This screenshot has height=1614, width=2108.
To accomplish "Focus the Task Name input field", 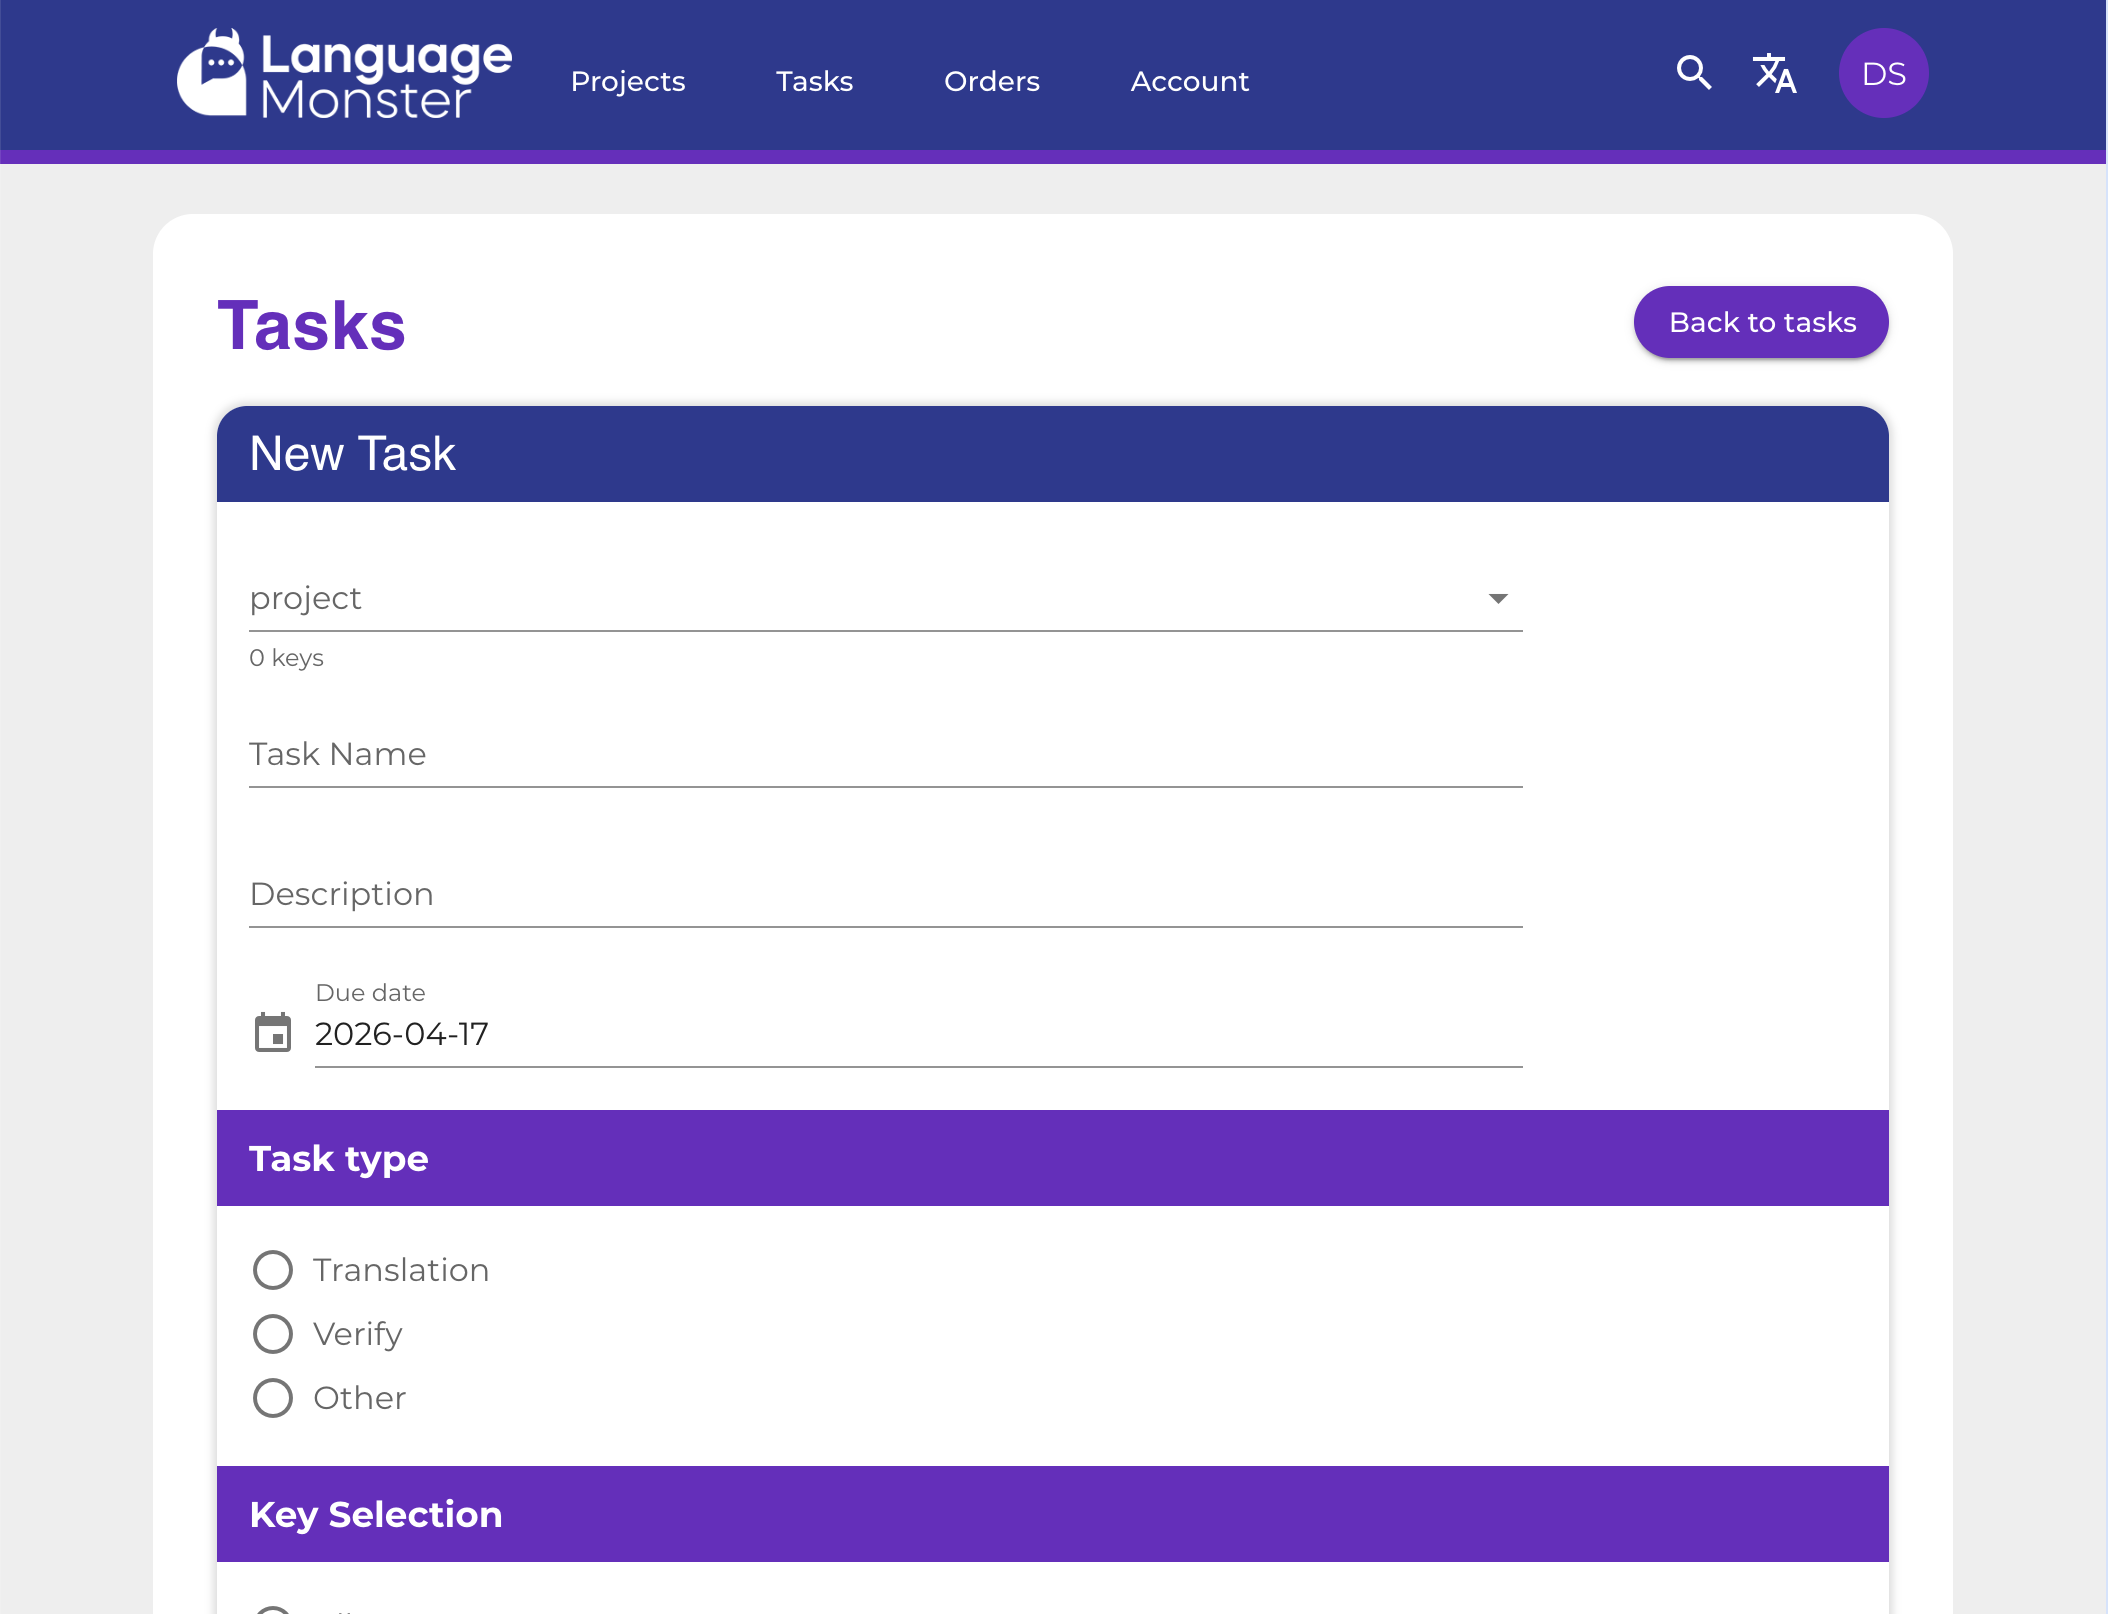I will click(884, 754).
